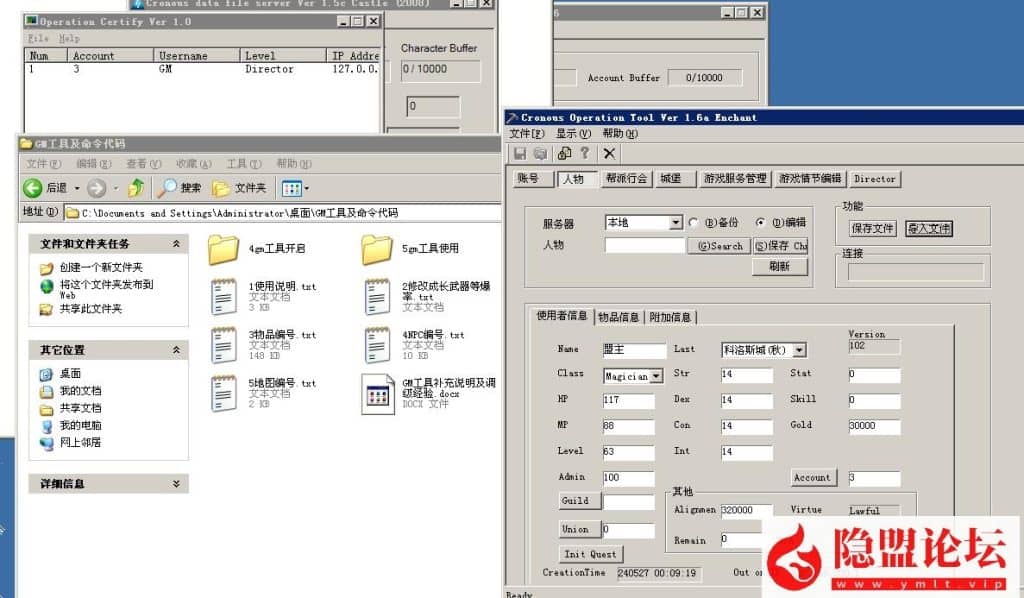The width and height of the screenshot is (1024, 598).
Task: Click the Save floppy disk toolbar icon
Action: [x=520, y=153]
